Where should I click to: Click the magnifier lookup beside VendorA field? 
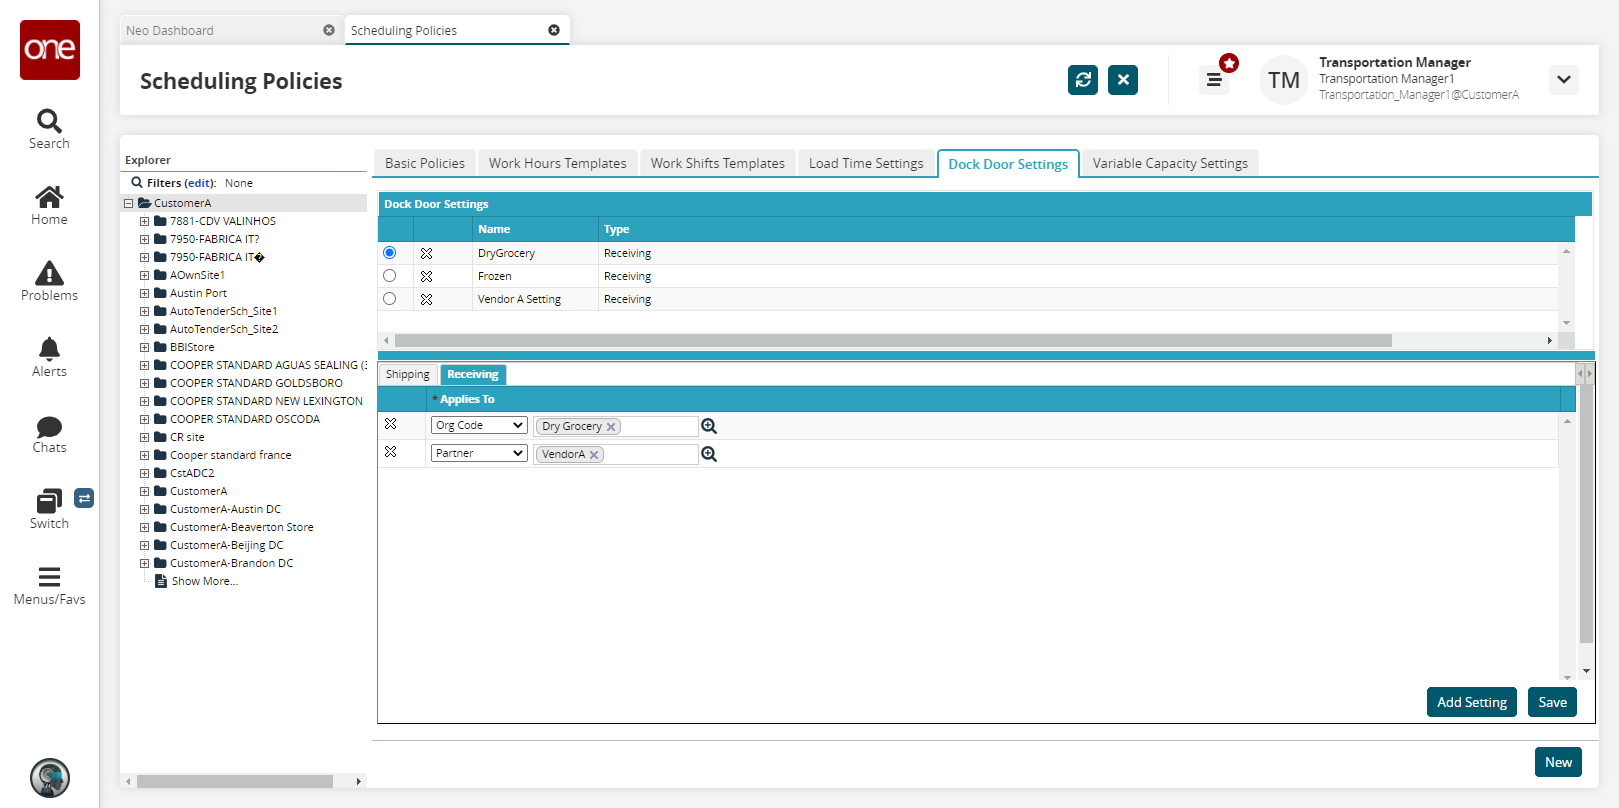[x=709, y=454]
